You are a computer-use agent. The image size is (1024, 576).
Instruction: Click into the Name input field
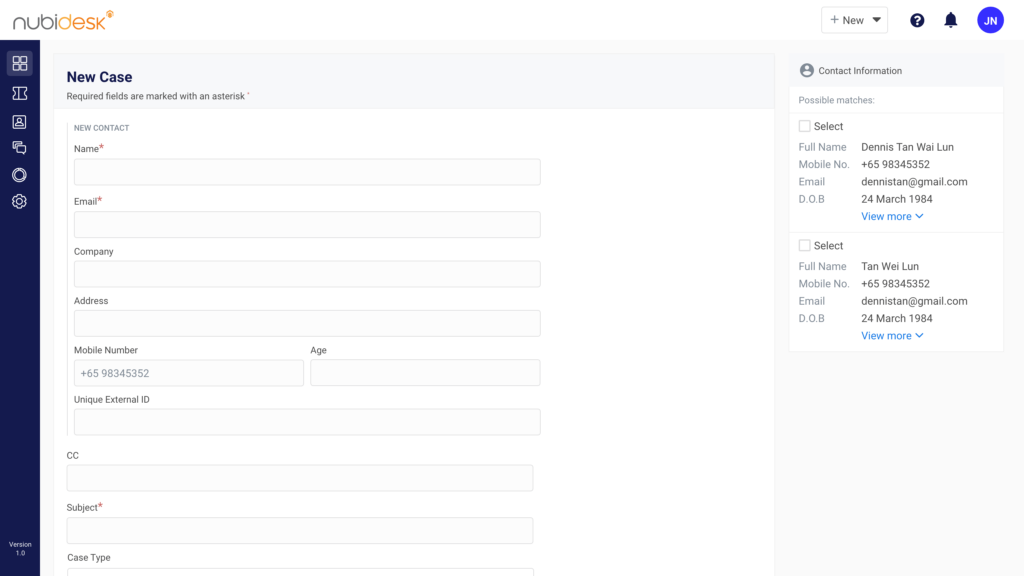point(307,172)
